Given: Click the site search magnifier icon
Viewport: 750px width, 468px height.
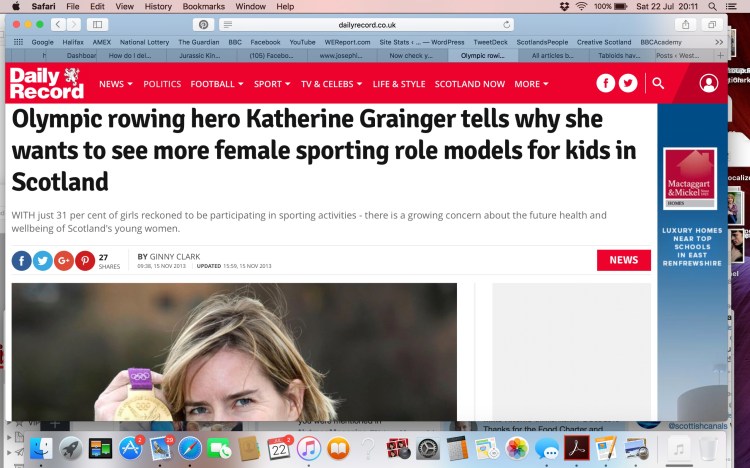Looking at the screenshot, I should 658,83.
